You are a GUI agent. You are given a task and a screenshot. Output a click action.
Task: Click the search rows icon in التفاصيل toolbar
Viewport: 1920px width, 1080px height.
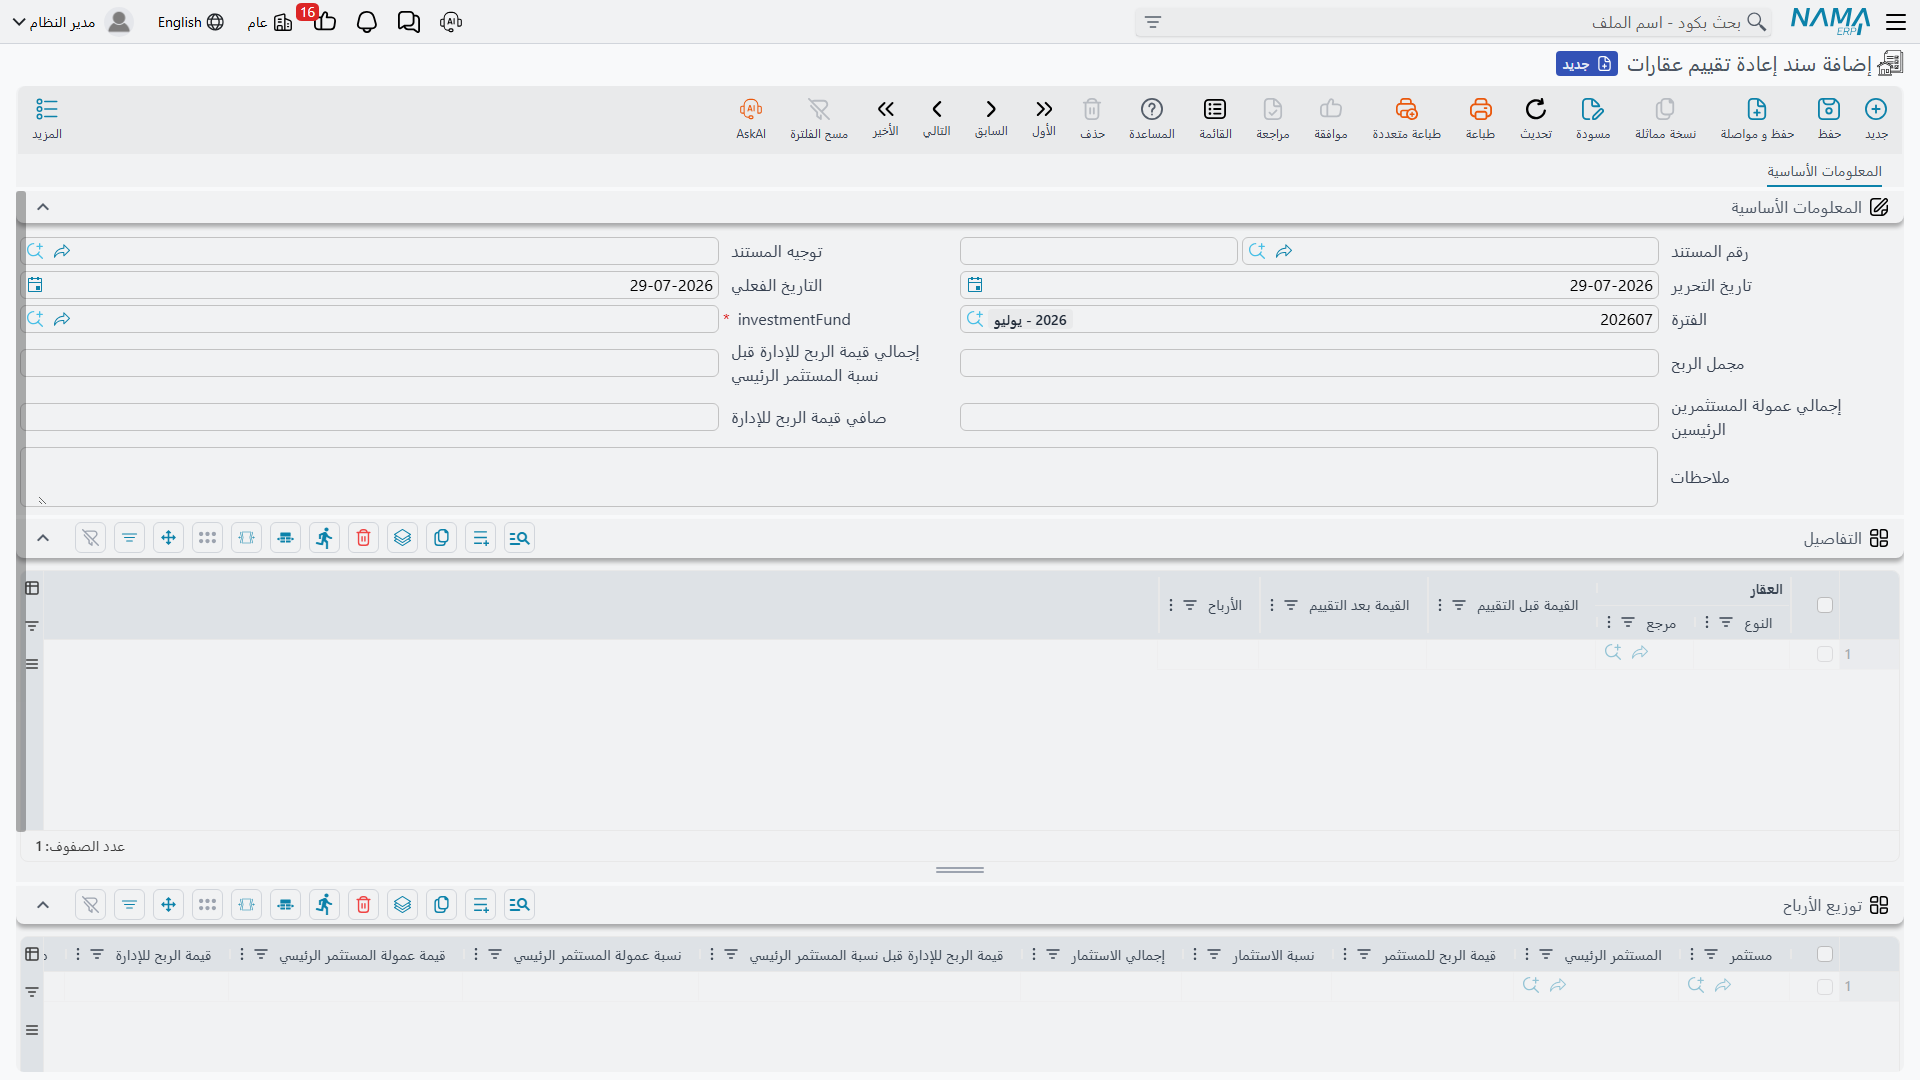tap(519, 538)
